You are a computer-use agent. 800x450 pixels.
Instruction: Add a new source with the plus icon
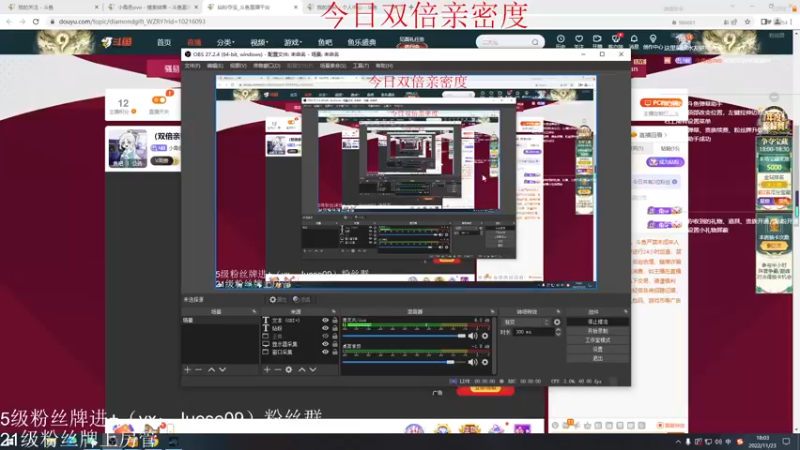tap(267, 369)
